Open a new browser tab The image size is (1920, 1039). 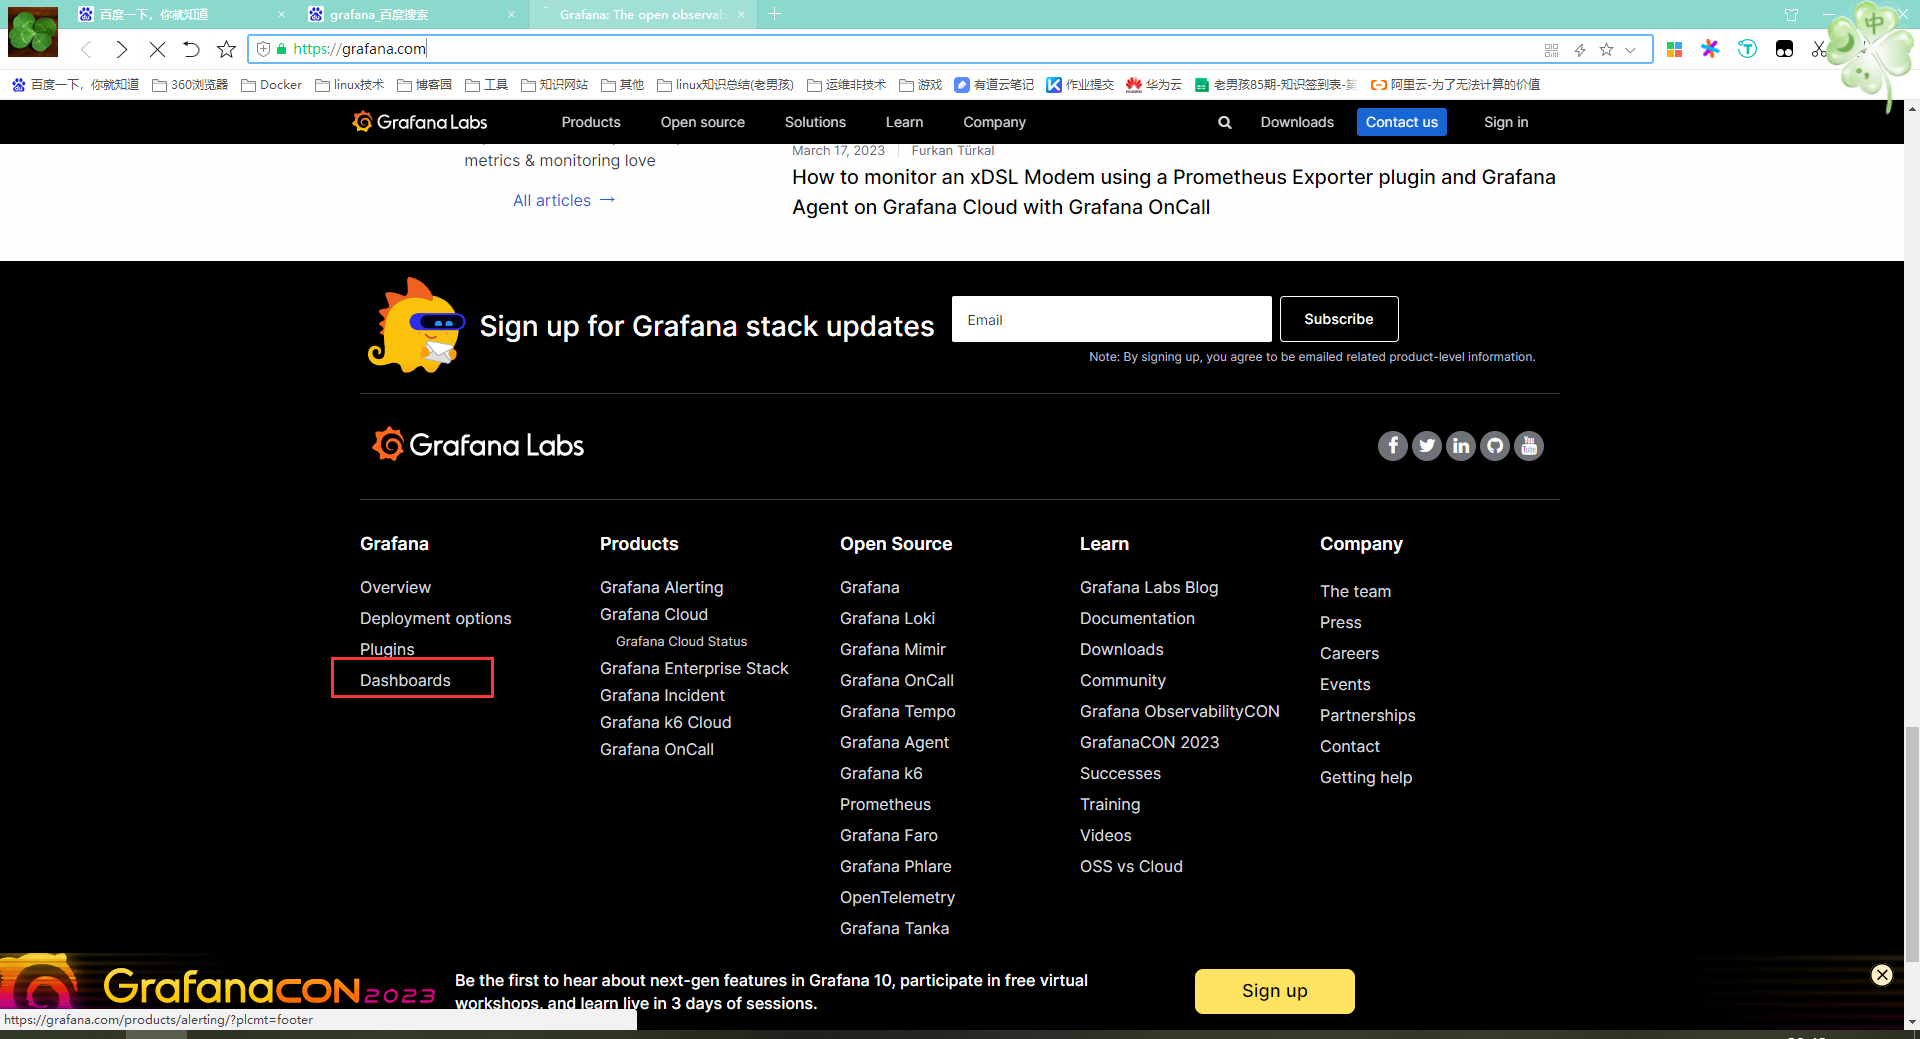(774, 14)
